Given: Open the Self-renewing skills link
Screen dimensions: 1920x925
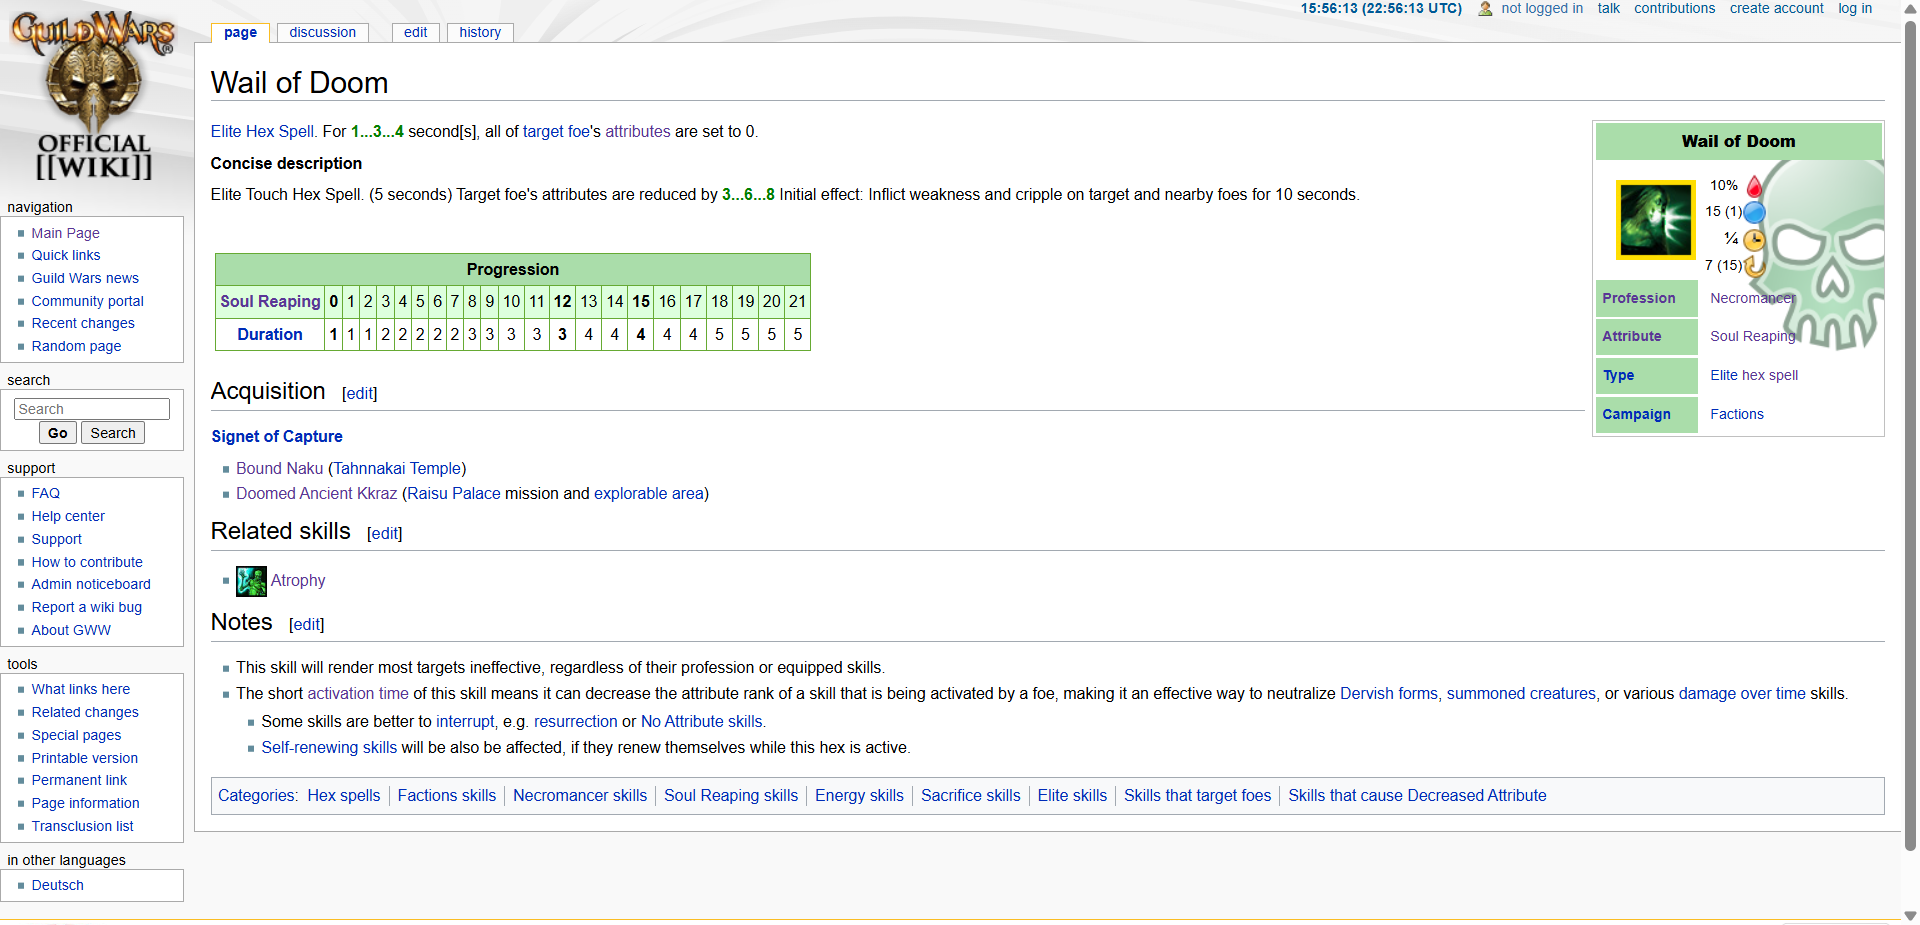Looking at the screenshot, I should [x=329, y=747].
